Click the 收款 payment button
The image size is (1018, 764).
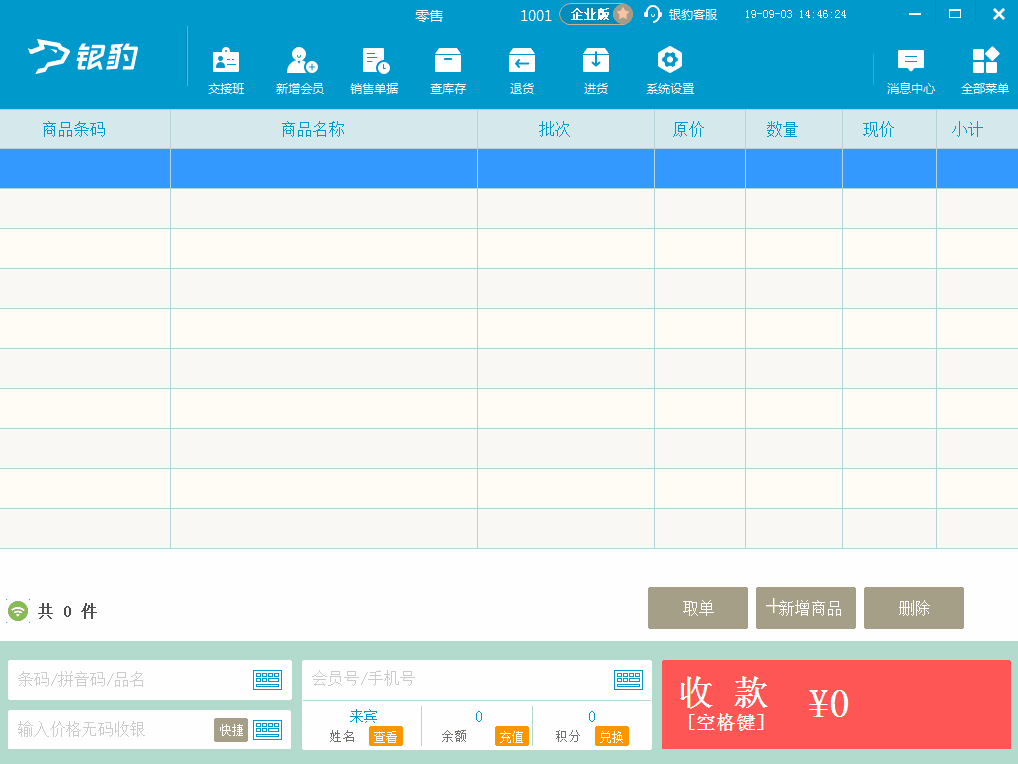coord(836,704)
